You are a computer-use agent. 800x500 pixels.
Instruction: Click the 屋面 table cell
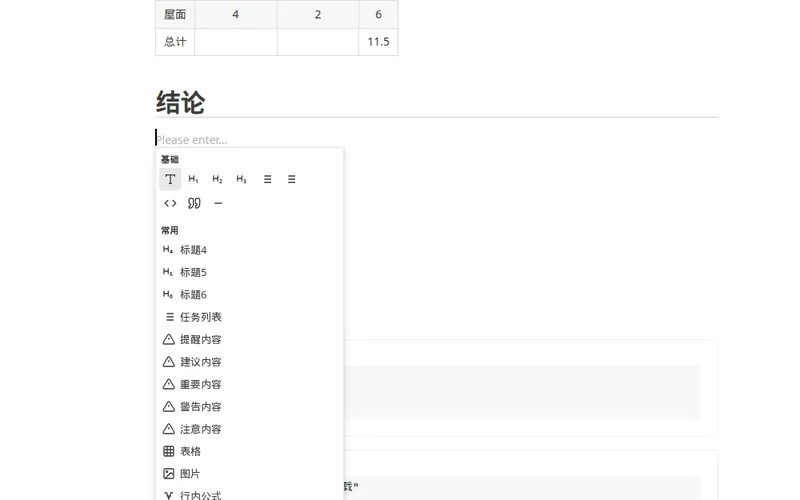click(175, 14)
